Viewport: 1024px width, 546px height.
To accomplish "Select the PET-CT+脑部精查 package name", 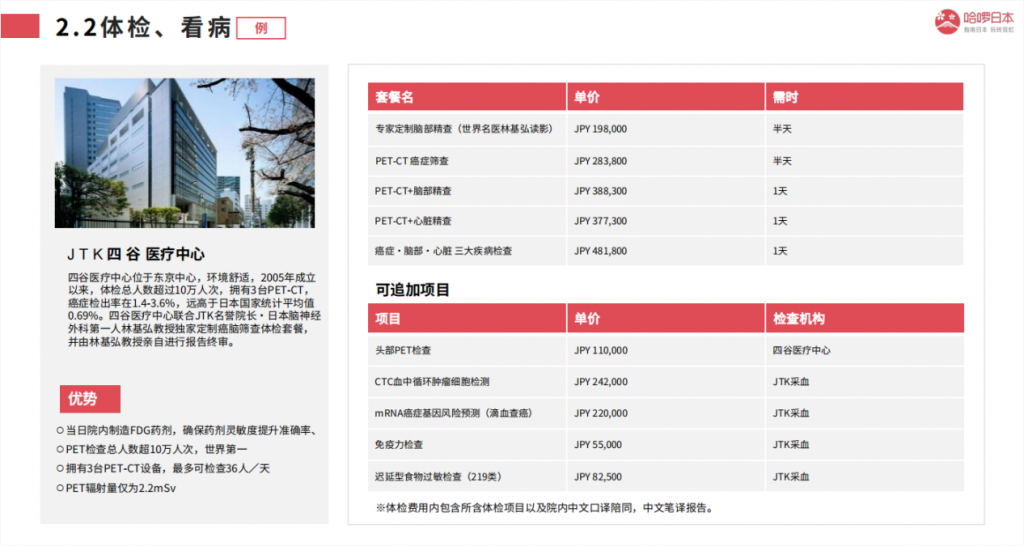I will click(413, 191).
